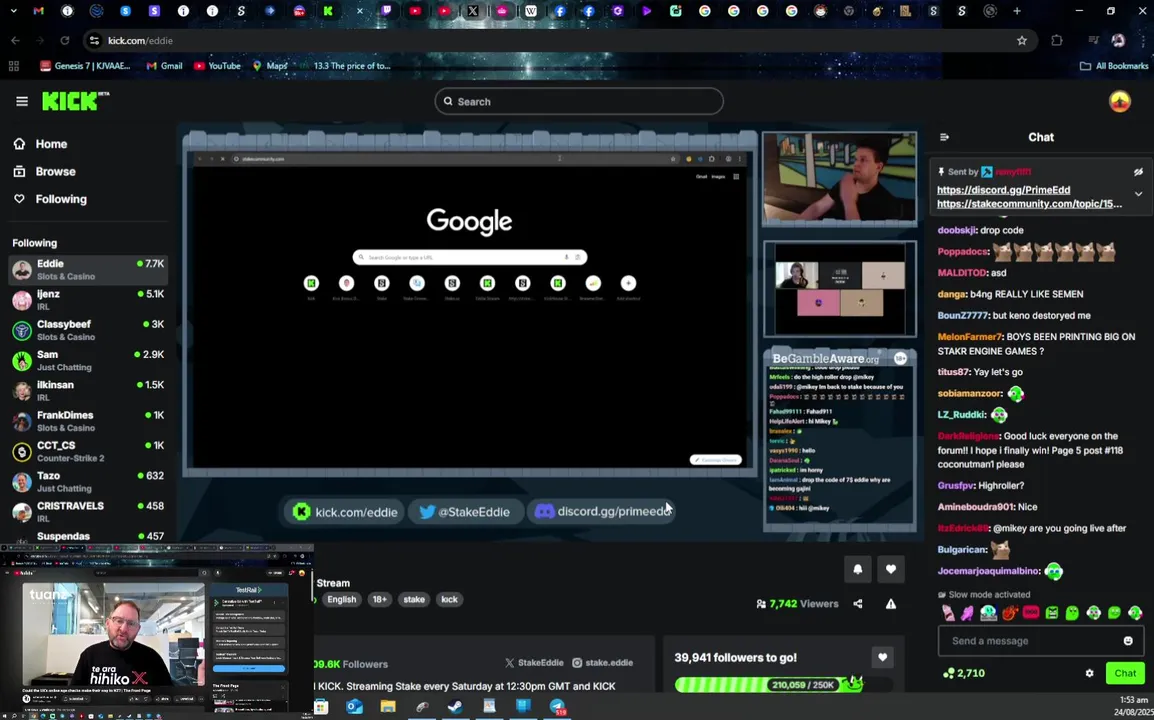Select ilkinsan channel in the Following list
1154x720 pixels.
(88, 390)
